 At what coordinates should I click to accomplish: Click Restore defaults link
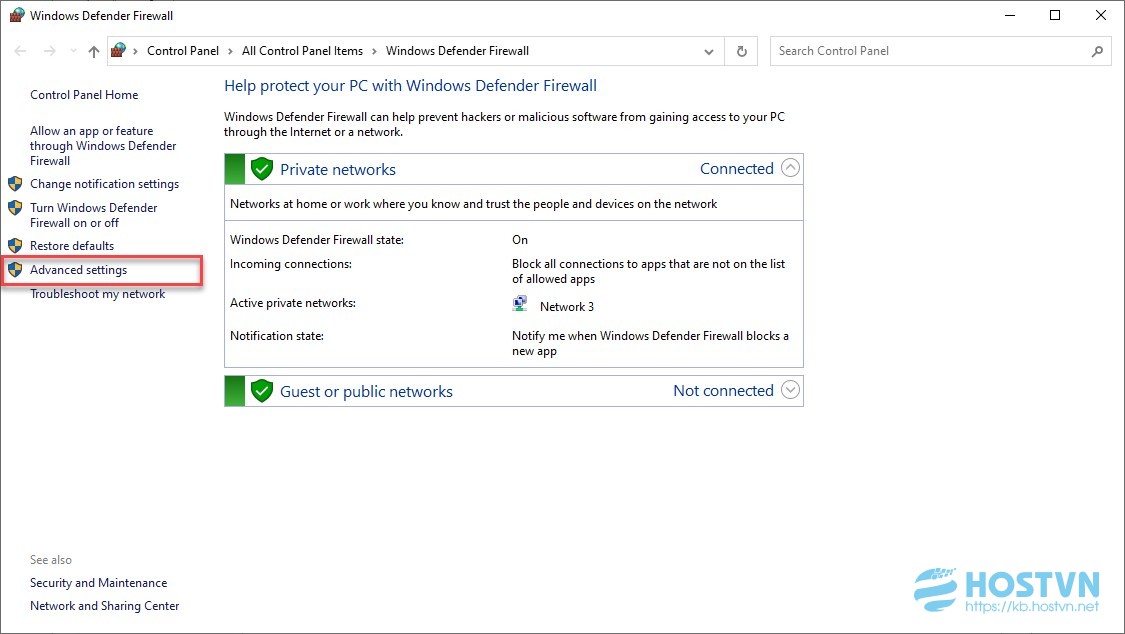[72, 246]
